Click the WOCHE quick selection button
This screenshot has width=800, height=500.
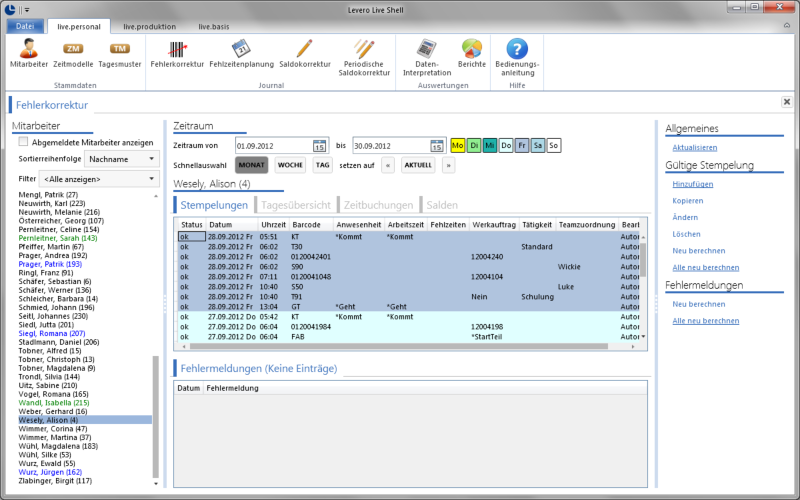290,165
